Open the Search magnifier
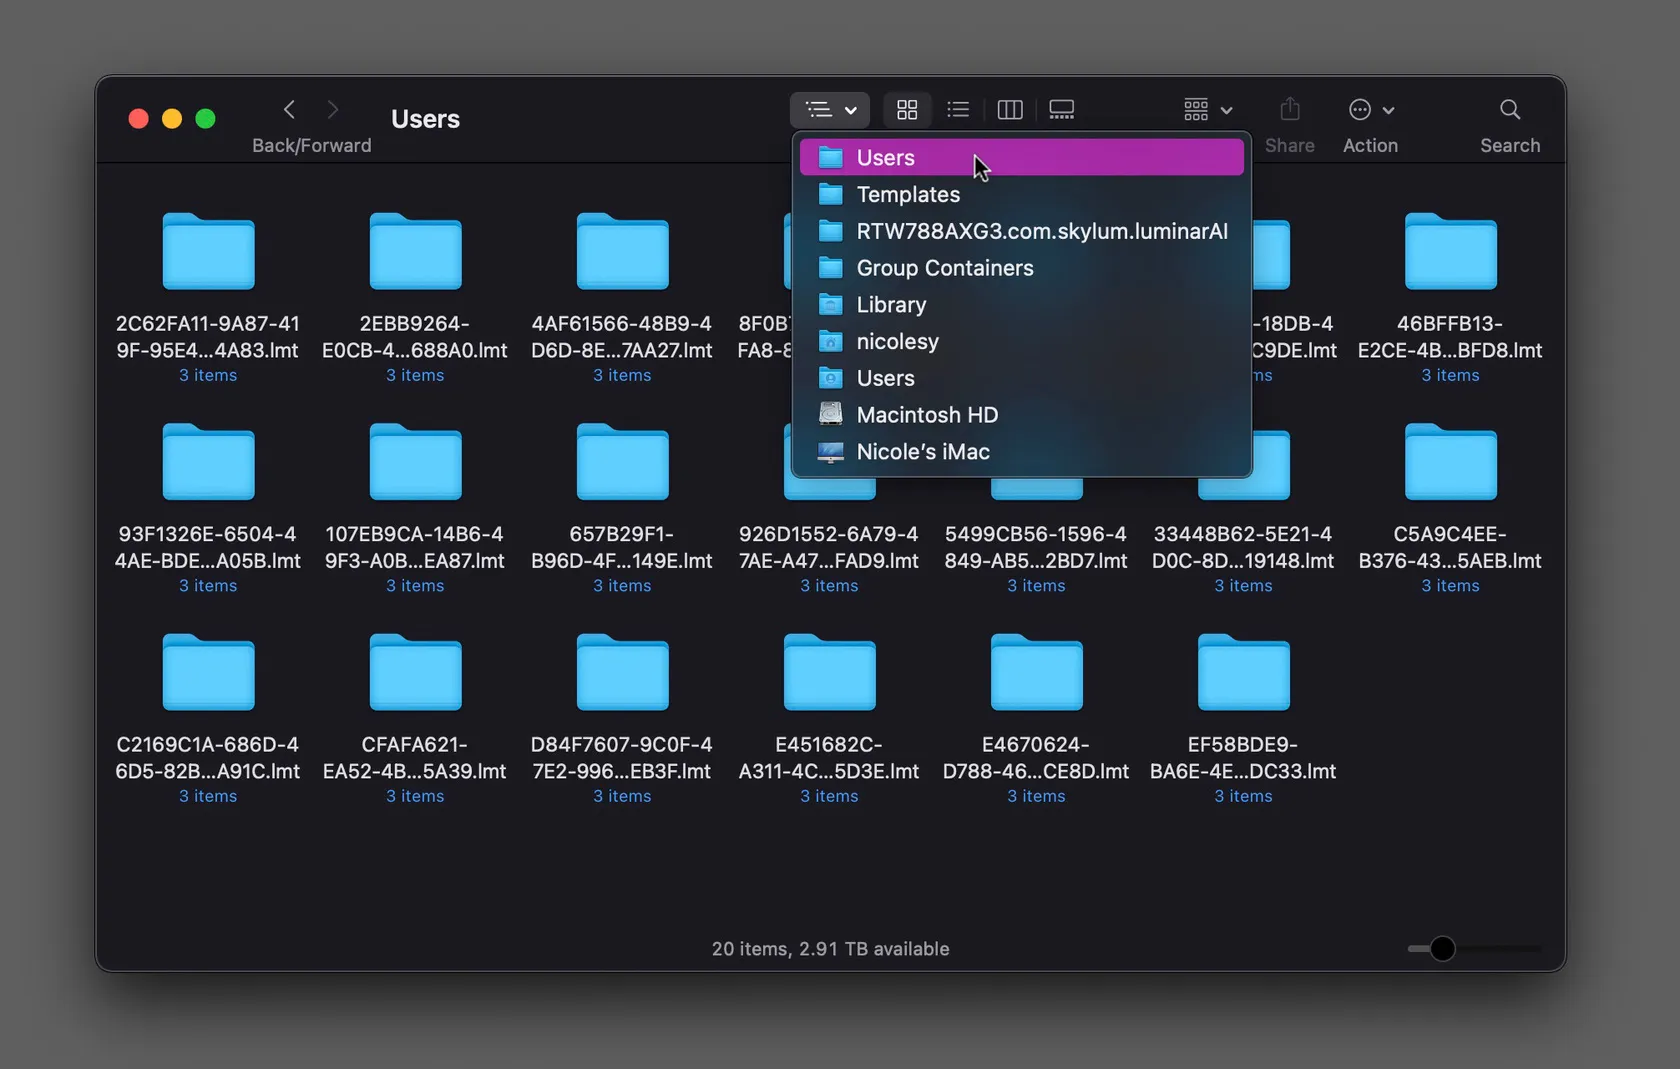The image size is (1680, 1069). tap(1509, 110)
